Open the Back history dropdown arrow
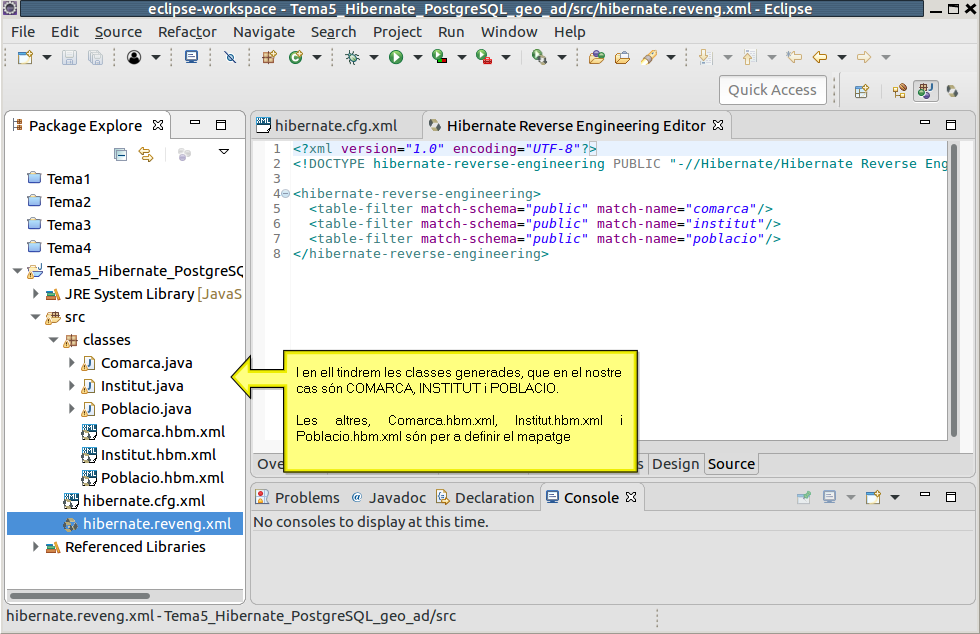Screen dimensions: 980x634 tap(842, 58)
